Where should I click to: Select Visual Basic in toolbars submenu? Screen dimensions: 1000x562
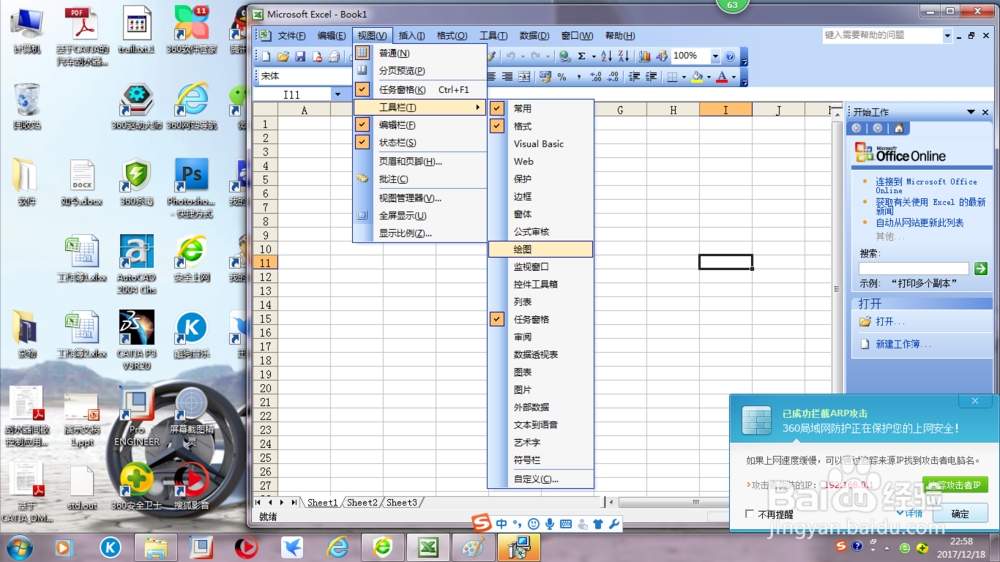coord(541,144)
